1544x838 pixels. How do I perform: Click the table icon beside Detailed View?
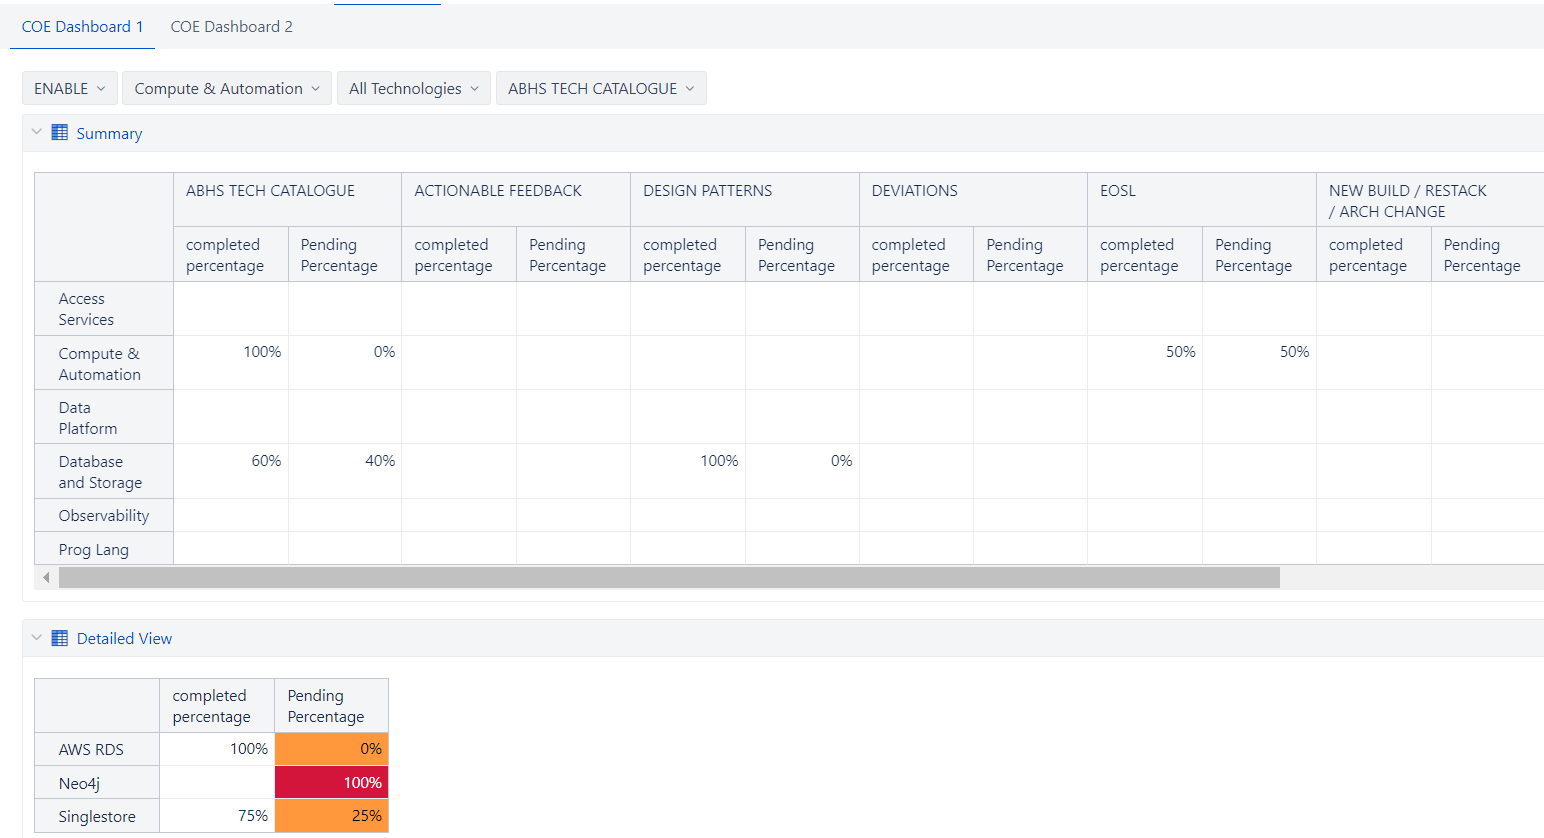59,637
